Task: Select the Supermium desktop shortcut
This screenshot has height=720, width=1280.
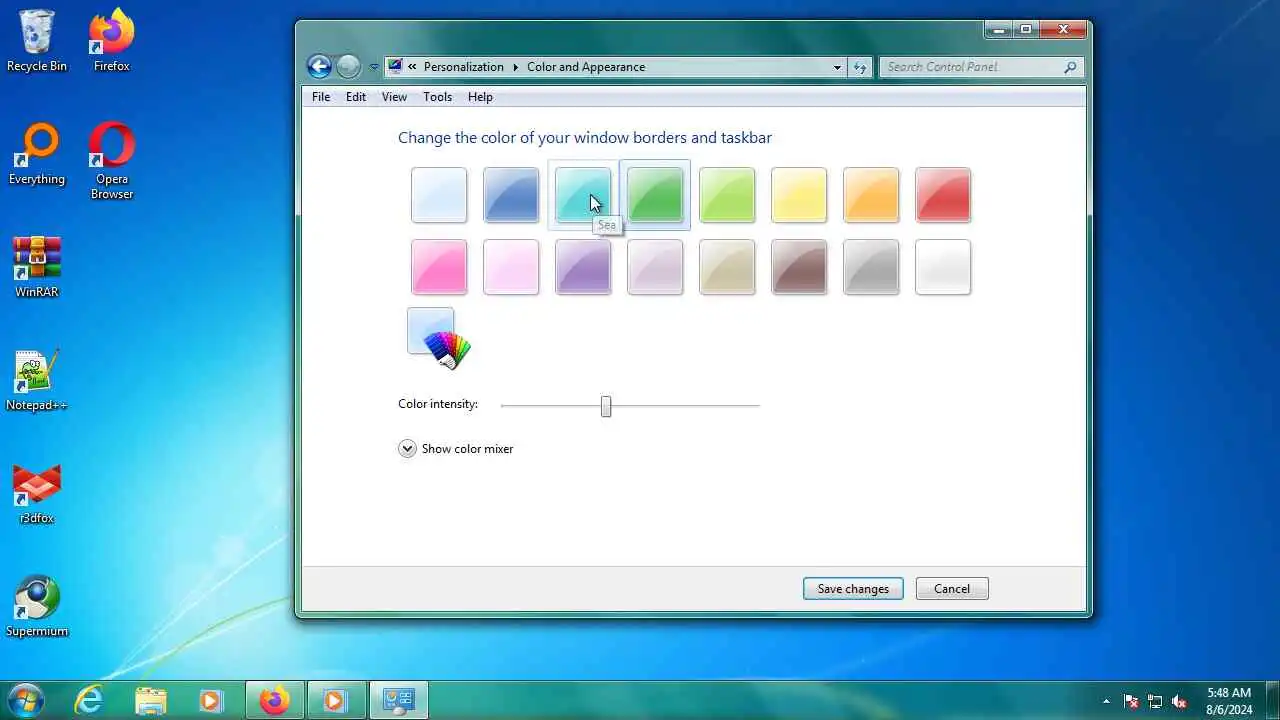Action: 37,606
